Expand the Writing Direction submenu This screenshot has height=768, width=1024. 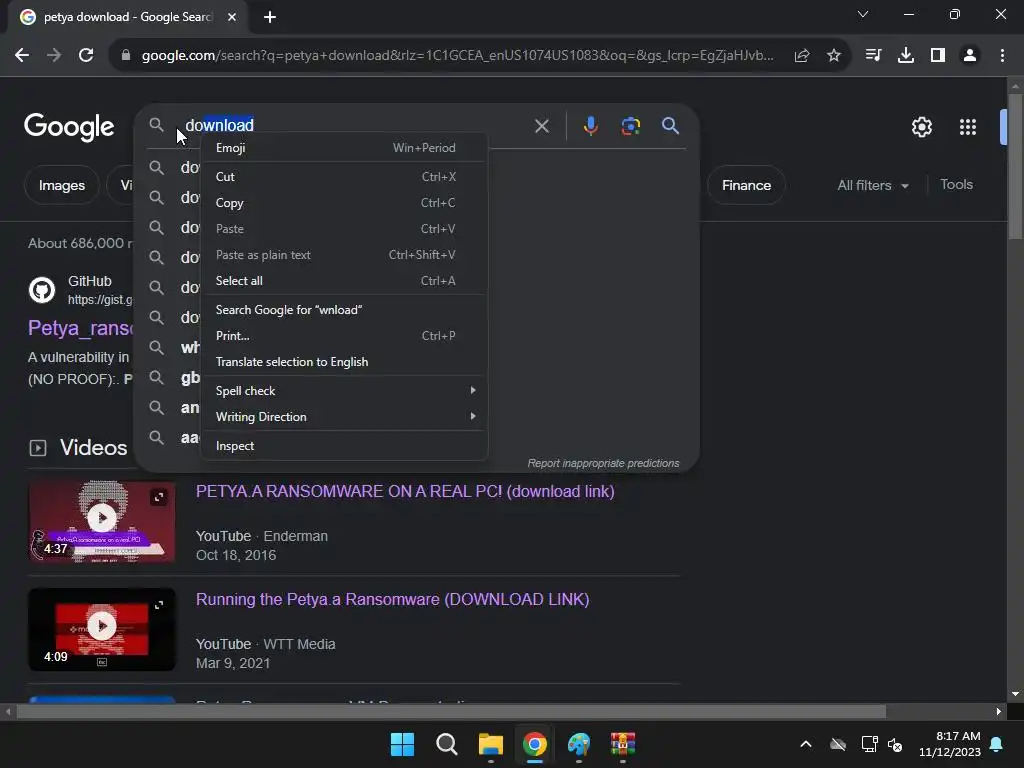coord(344,417)
